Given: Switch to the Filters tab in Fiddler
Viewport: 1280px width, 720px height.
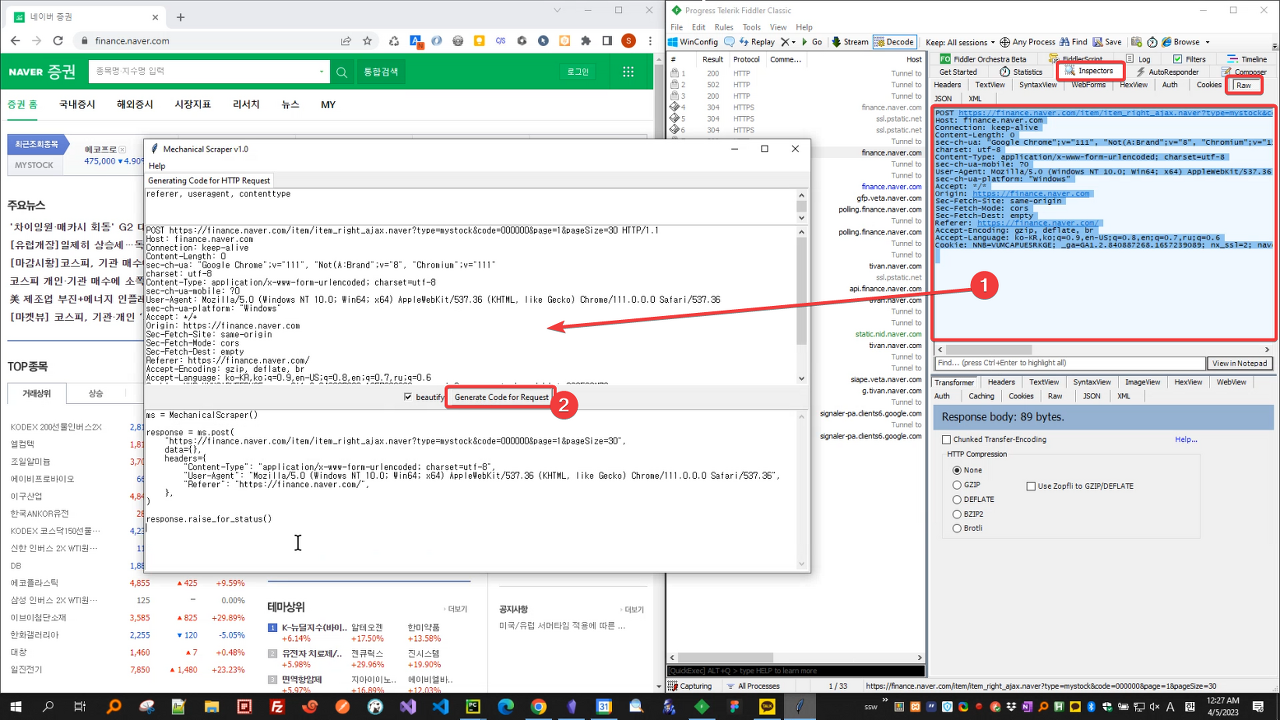Looking at the screenshot, I should [x=1188, y=59].
